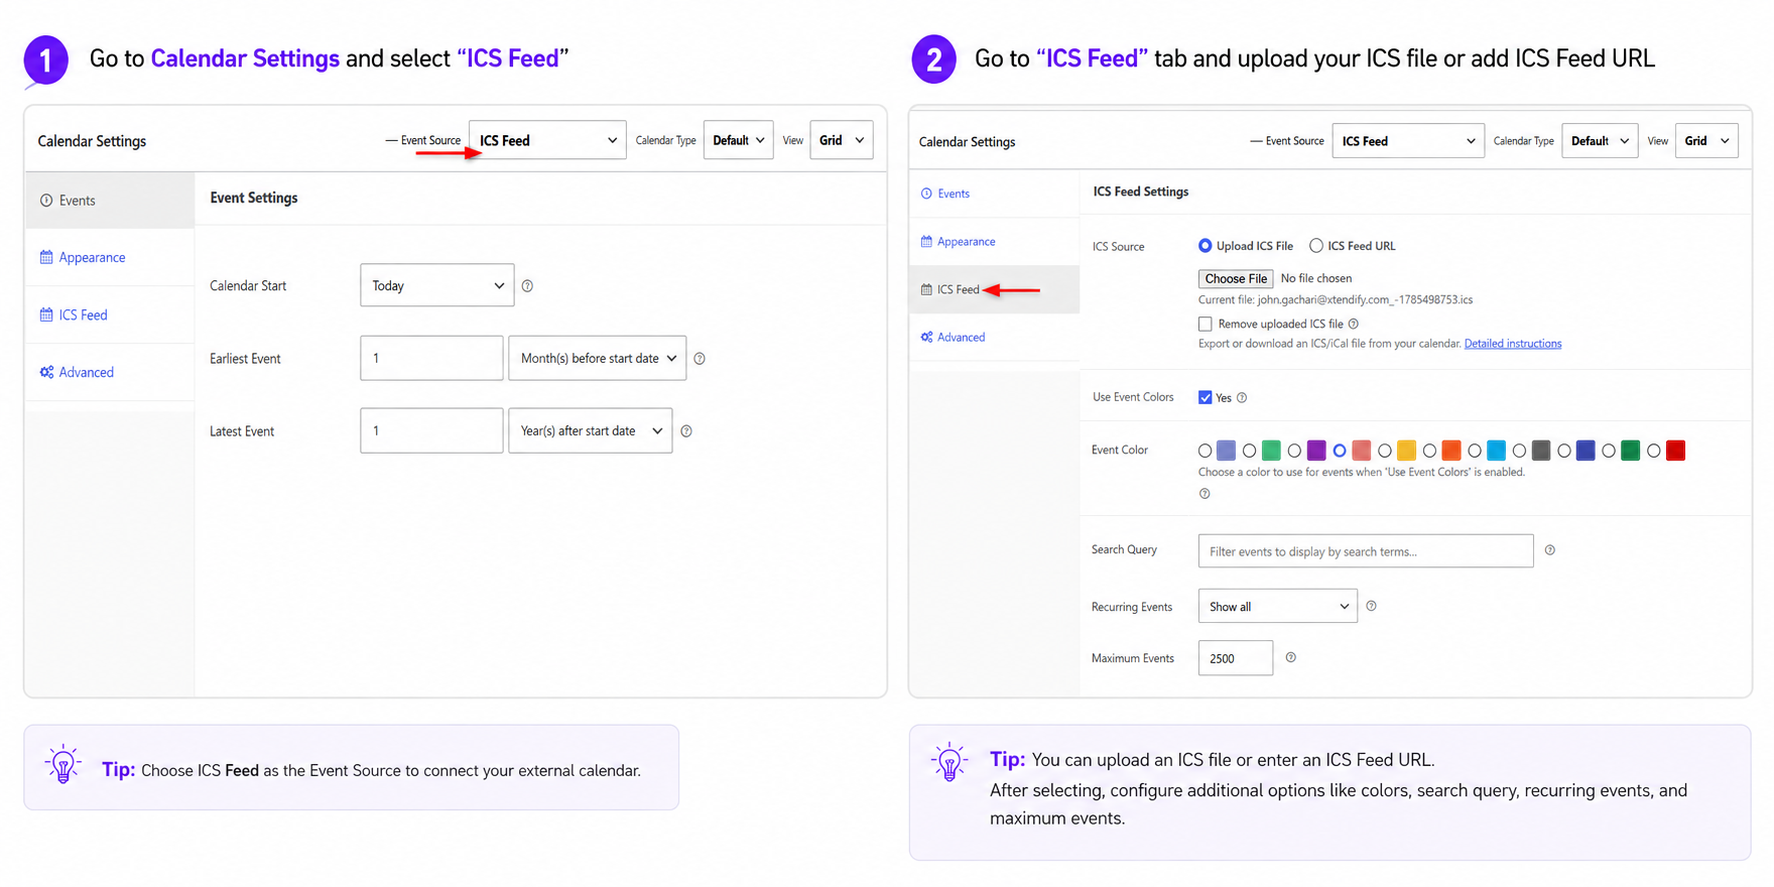Click help icon beside Recurring Events dropdown
Image resolution: width=1774 pixels, height=887 pixels.
click(1371, 606)
